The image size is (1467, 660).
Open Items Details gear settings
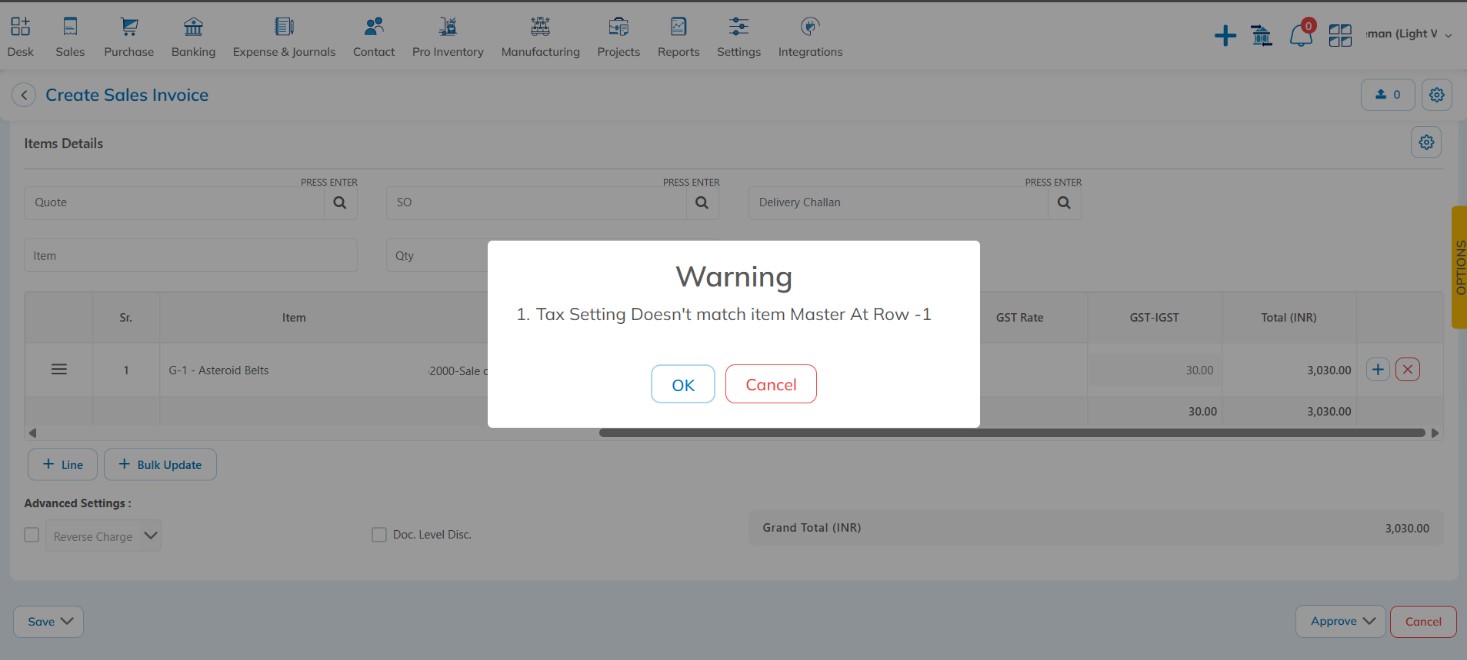(1426, 142)
